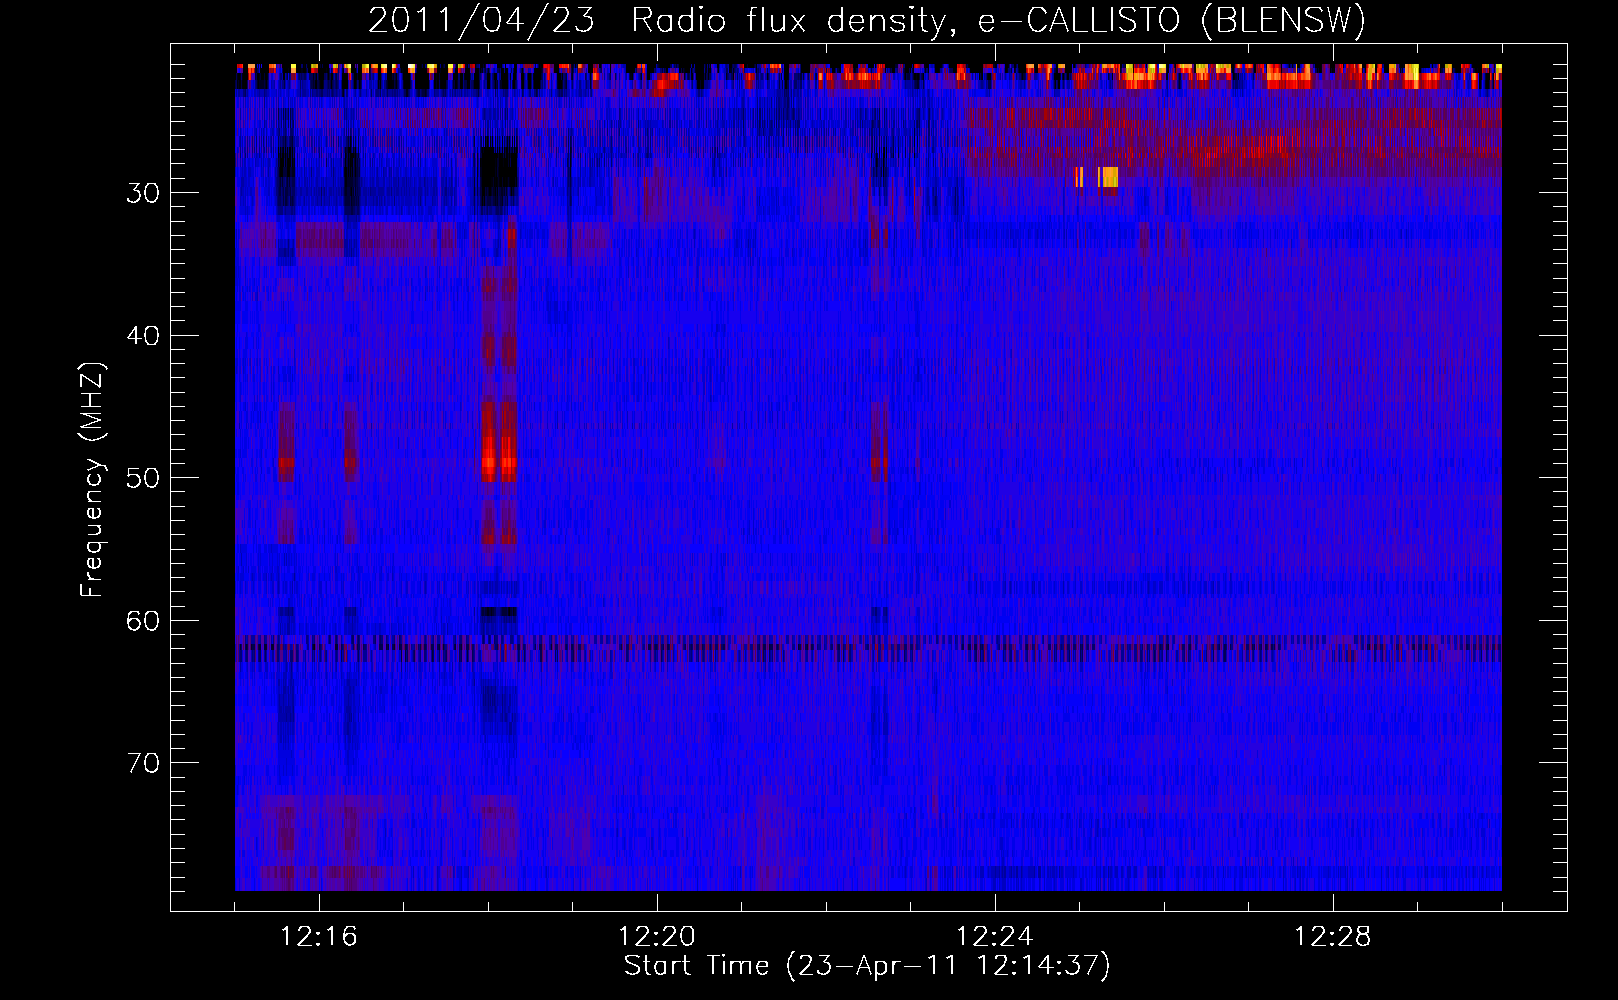Click the 60 MHz frequency tick label
1618x1000 pixels.
point(143,621)
